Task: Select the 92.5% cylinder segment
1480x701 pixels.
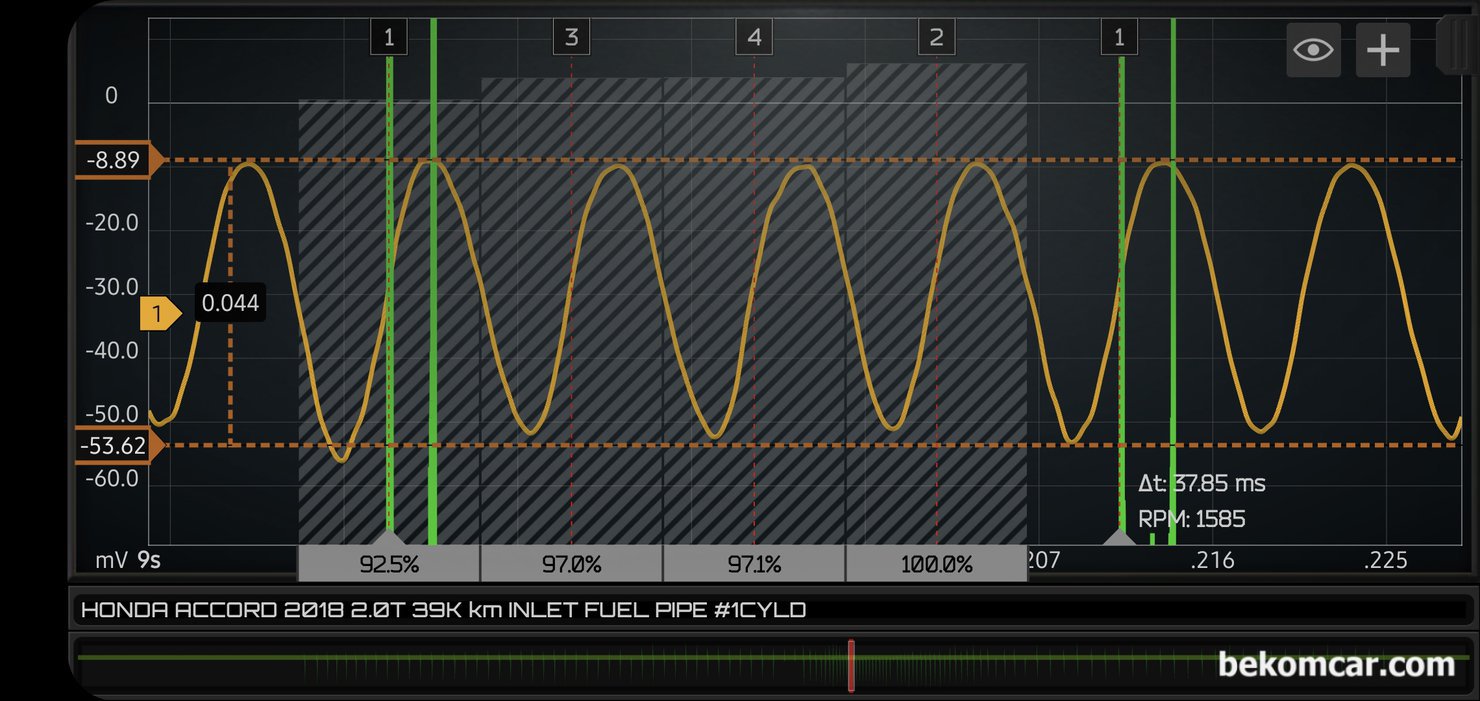Action: [389, 564]
